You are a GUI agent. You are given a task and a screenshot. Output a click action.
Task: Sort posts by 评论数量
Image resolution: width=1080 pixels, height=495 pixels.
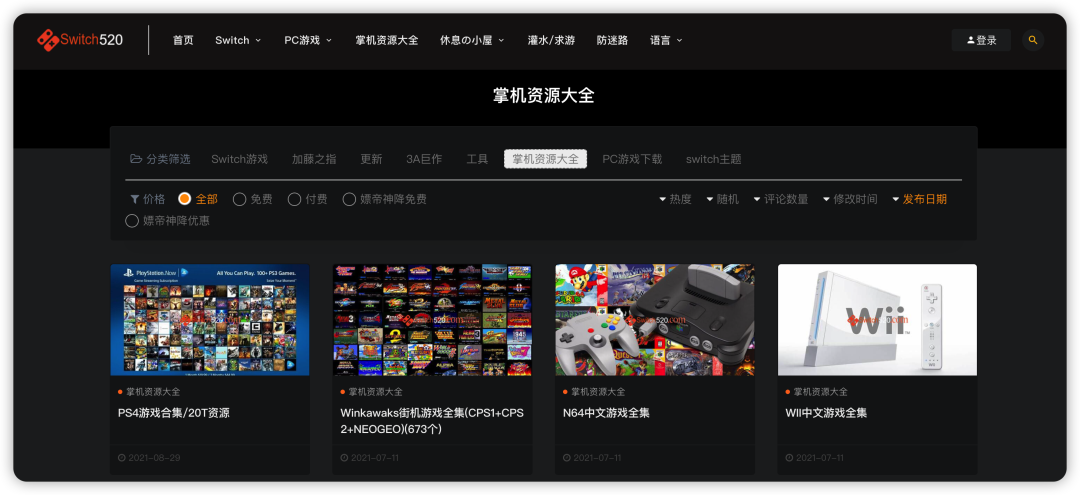pyautogui.click(x=781, y=199)
